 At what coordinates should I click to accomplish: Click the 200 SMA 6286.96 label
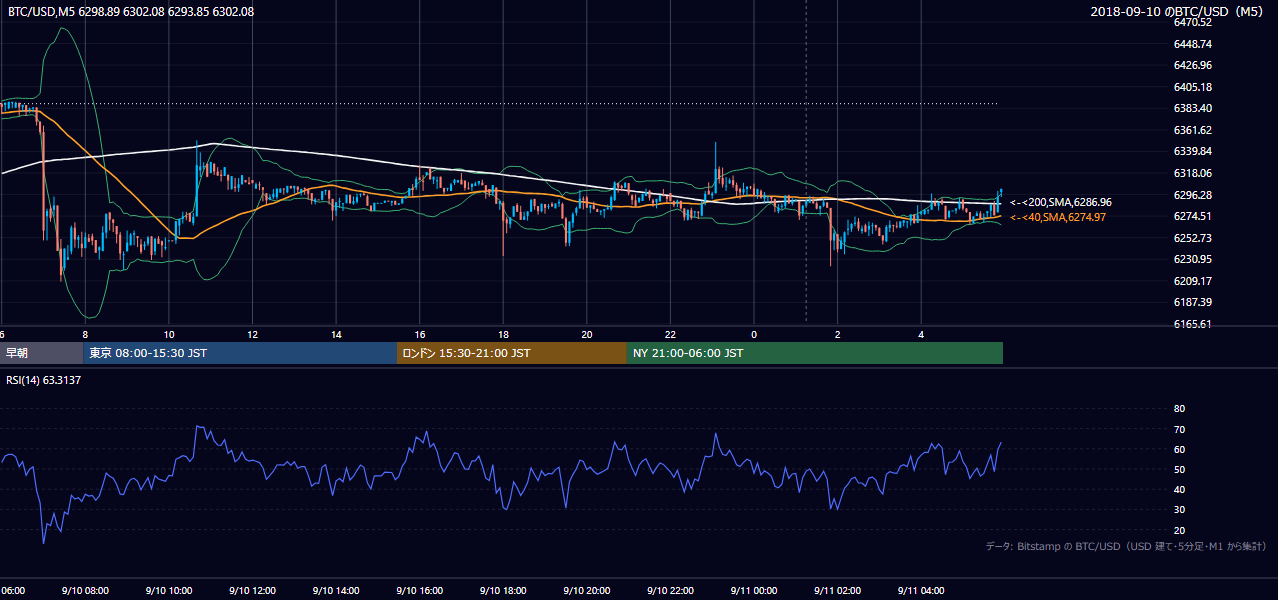(x=1060, y=202)
